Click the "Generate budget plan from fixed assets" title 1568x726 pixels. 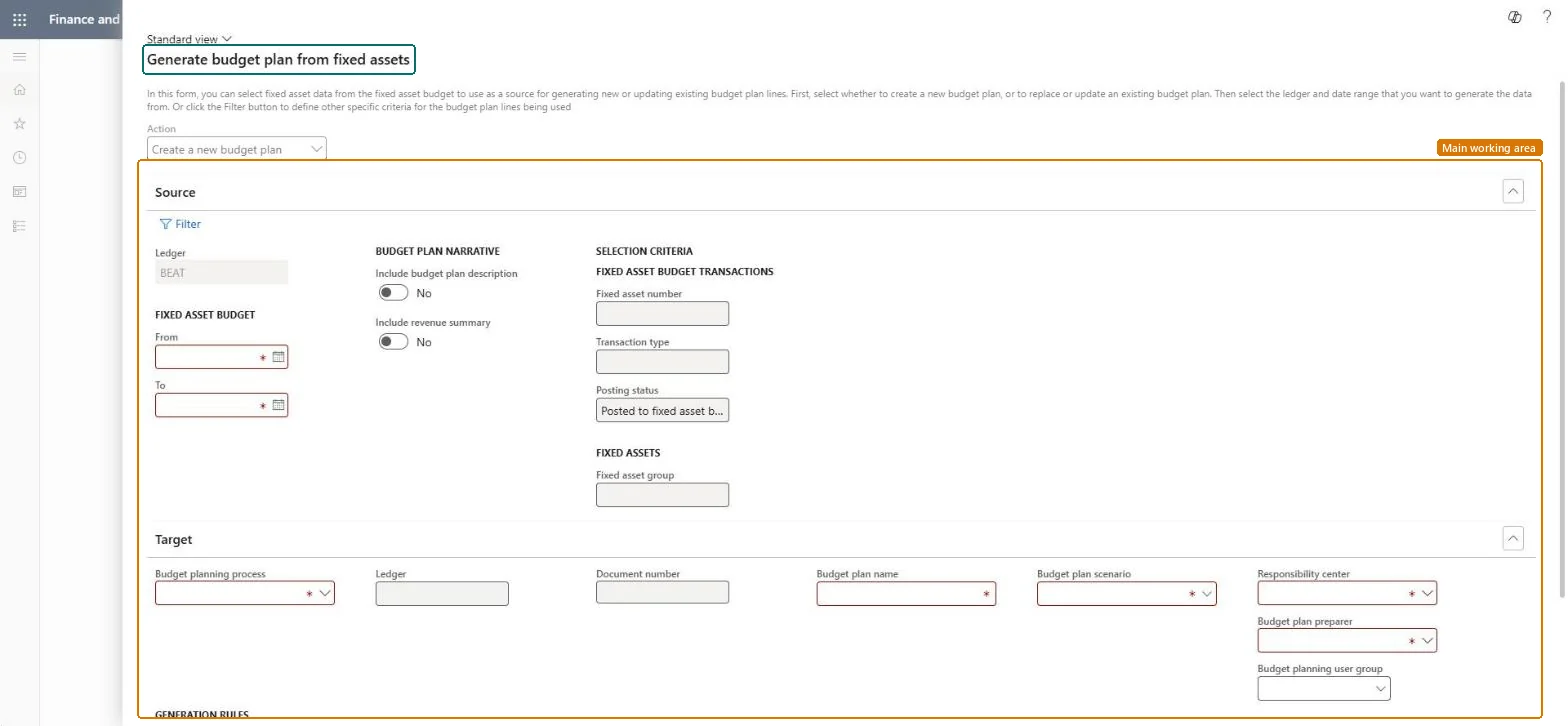(x=278, y=60)
